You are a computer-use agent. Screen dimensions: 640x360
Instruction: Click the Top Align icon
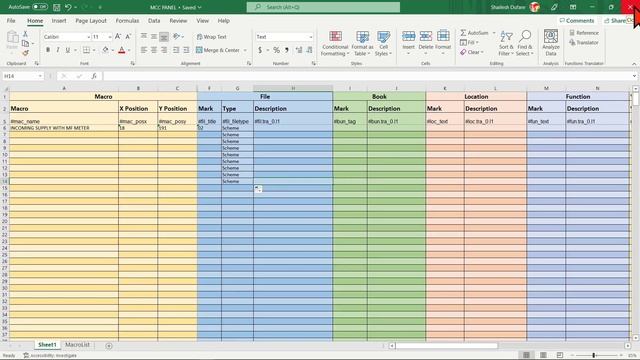pos(144,37)
